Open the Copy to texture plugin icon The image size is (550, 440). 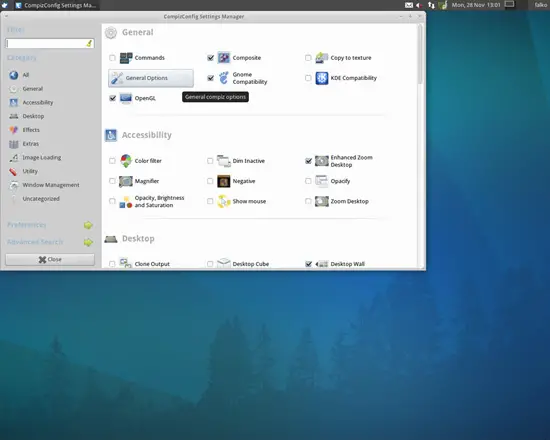(322, 58)
